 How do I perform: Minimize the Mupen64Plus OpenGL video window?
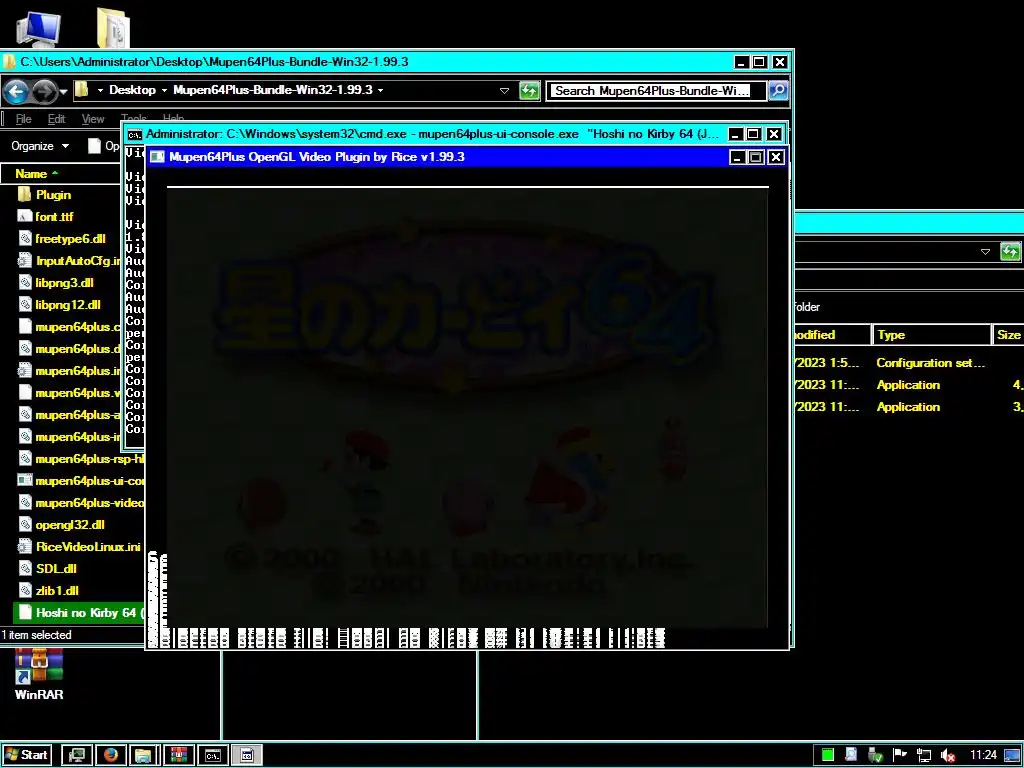coord(737,157)
